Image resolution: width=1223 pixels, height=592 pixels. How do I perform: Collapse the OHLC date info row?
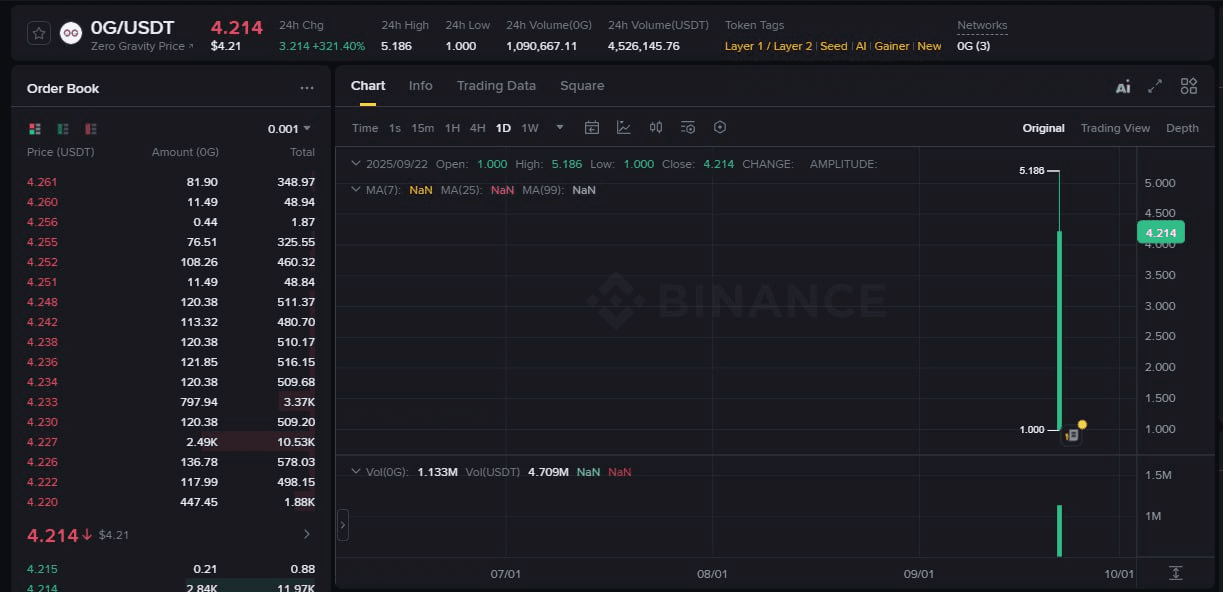click(356, 164)
